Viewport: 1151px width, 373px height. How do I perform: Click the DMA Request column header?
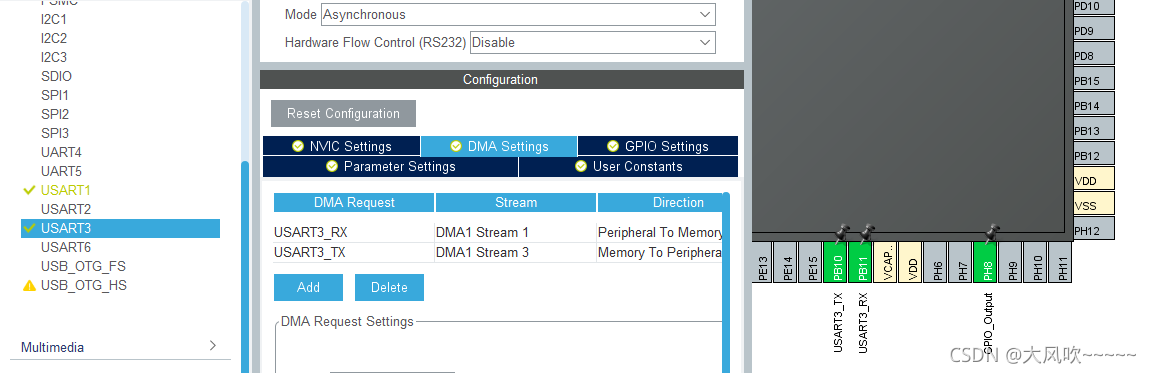tap(354, 203)
